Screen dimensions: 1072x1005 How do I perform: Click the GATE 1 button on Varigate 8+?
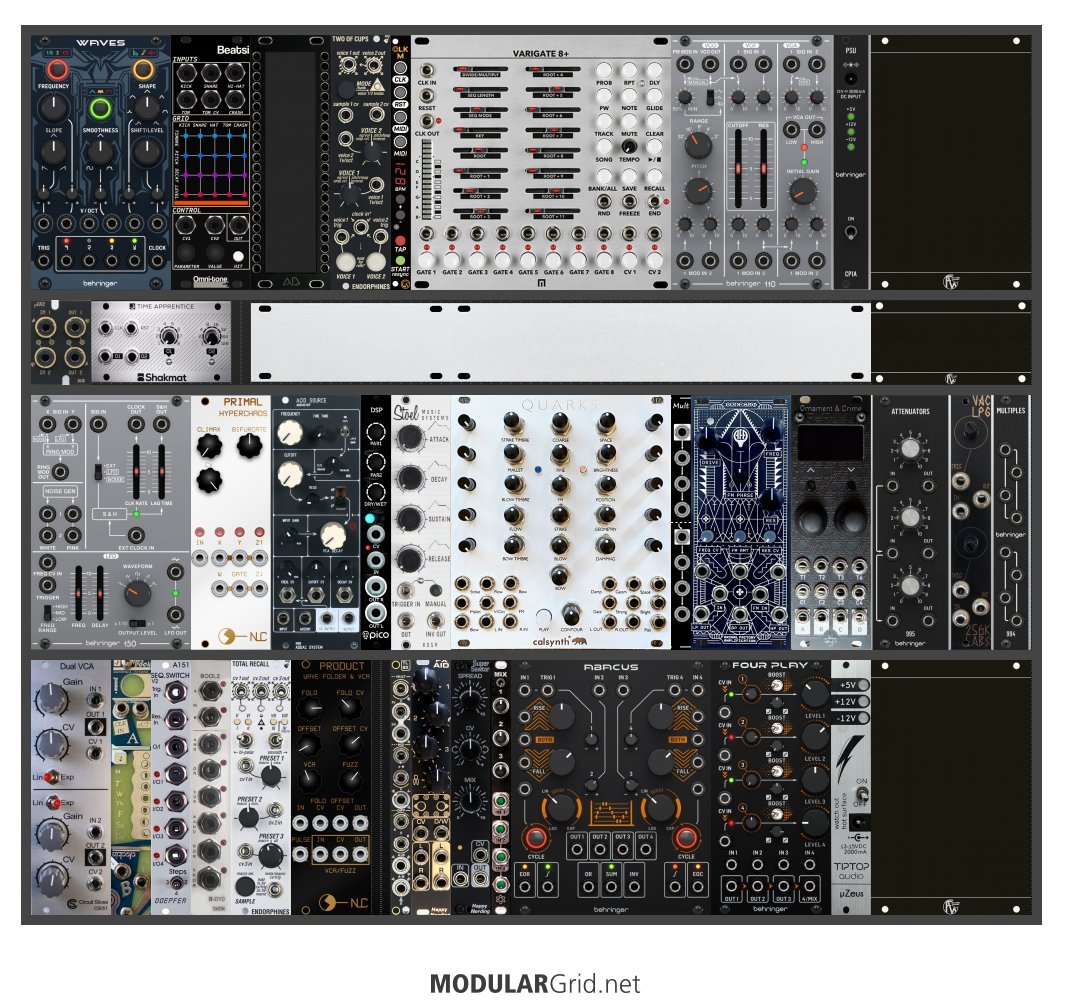[x=426, y=259]
